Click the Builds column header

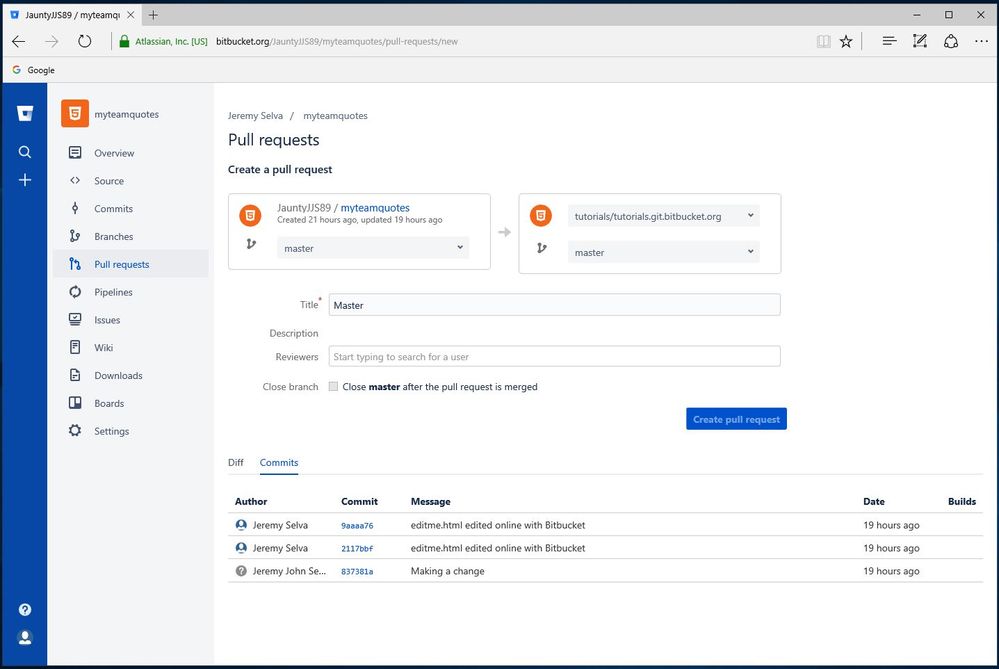tap(962, 501)
